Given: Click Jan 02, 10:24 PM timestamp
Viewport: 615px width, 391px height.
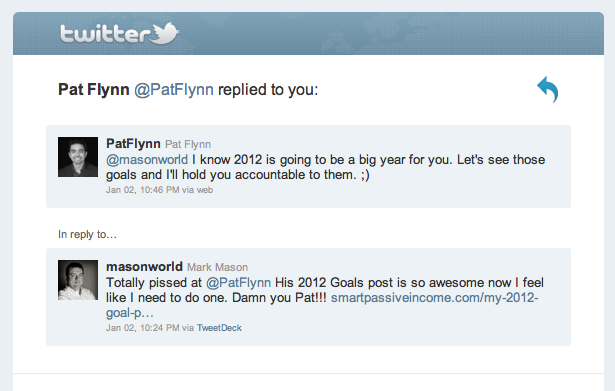Looking at the screenshot, I should [142, 328].
